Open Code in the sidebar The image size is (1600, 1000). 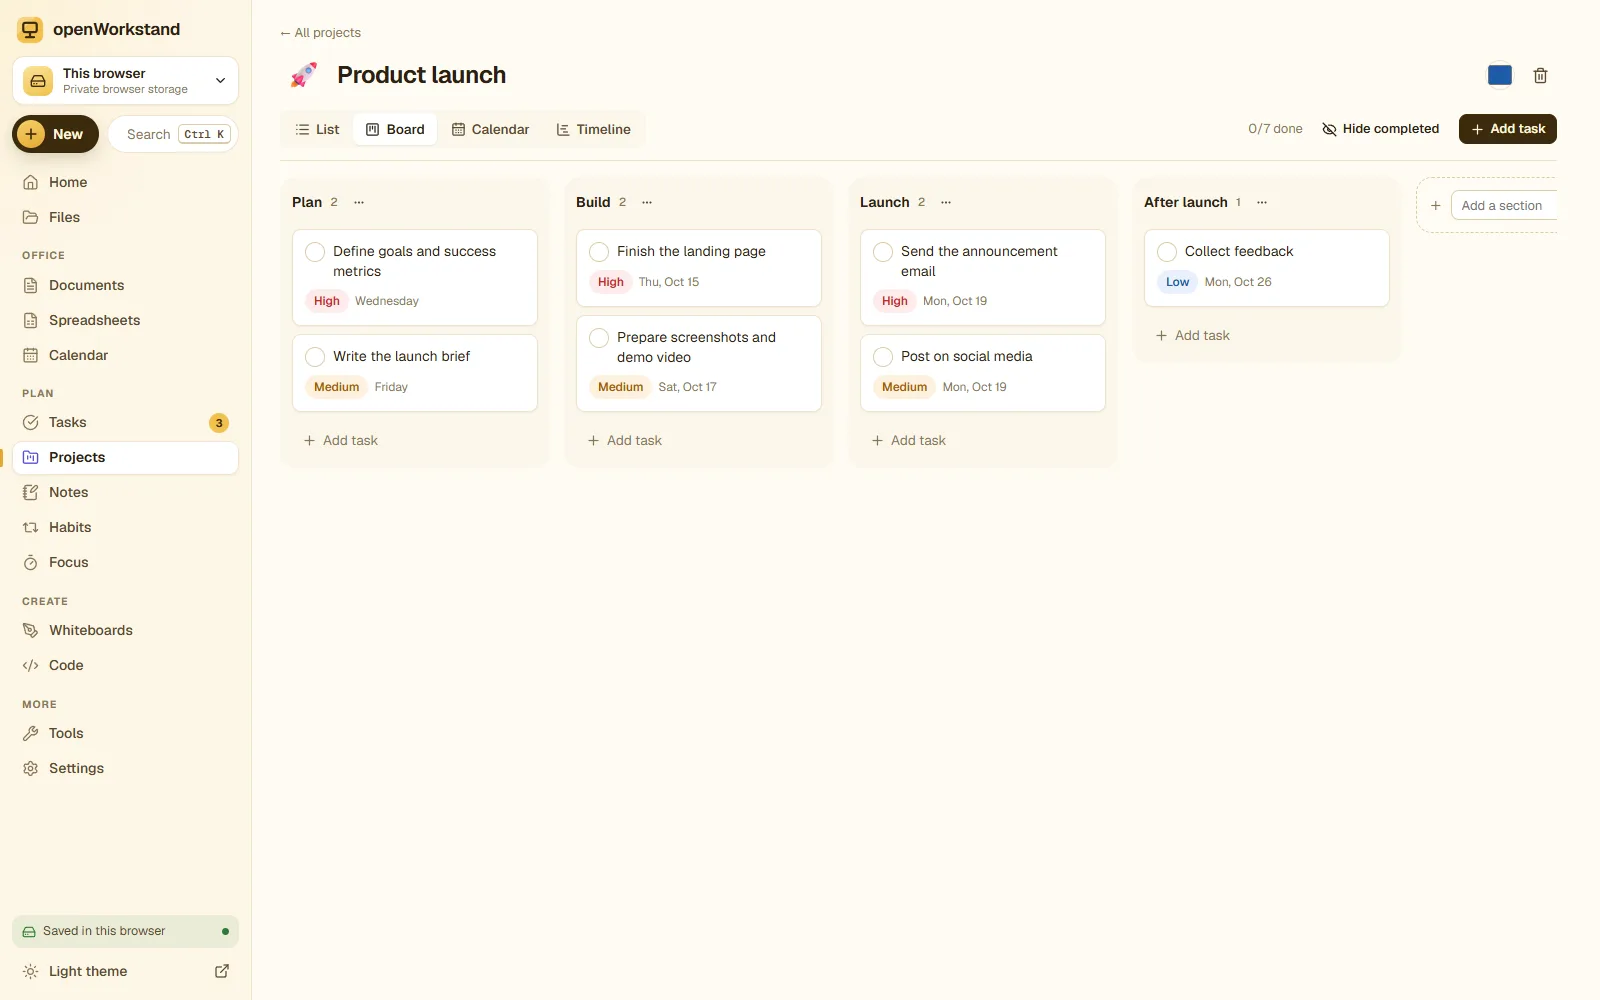[x=125, y=665]
